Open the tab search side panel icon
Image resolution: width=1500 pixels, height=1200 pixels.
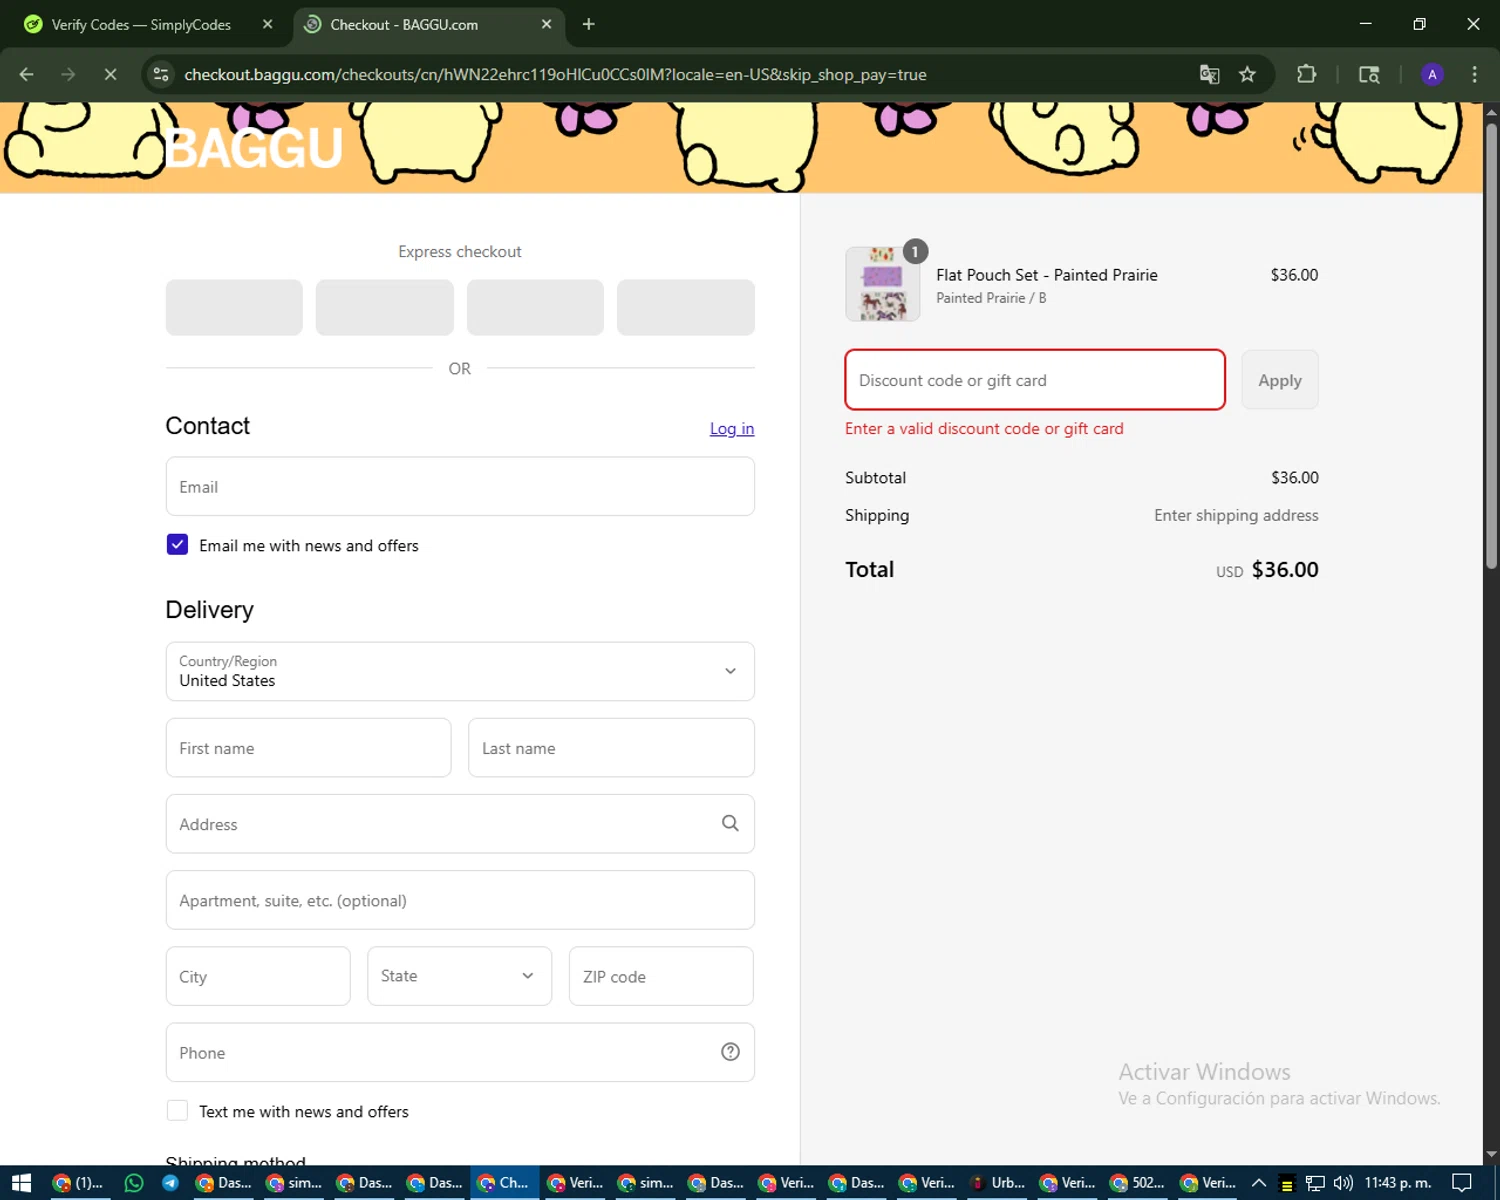(x=1369, y=74)
